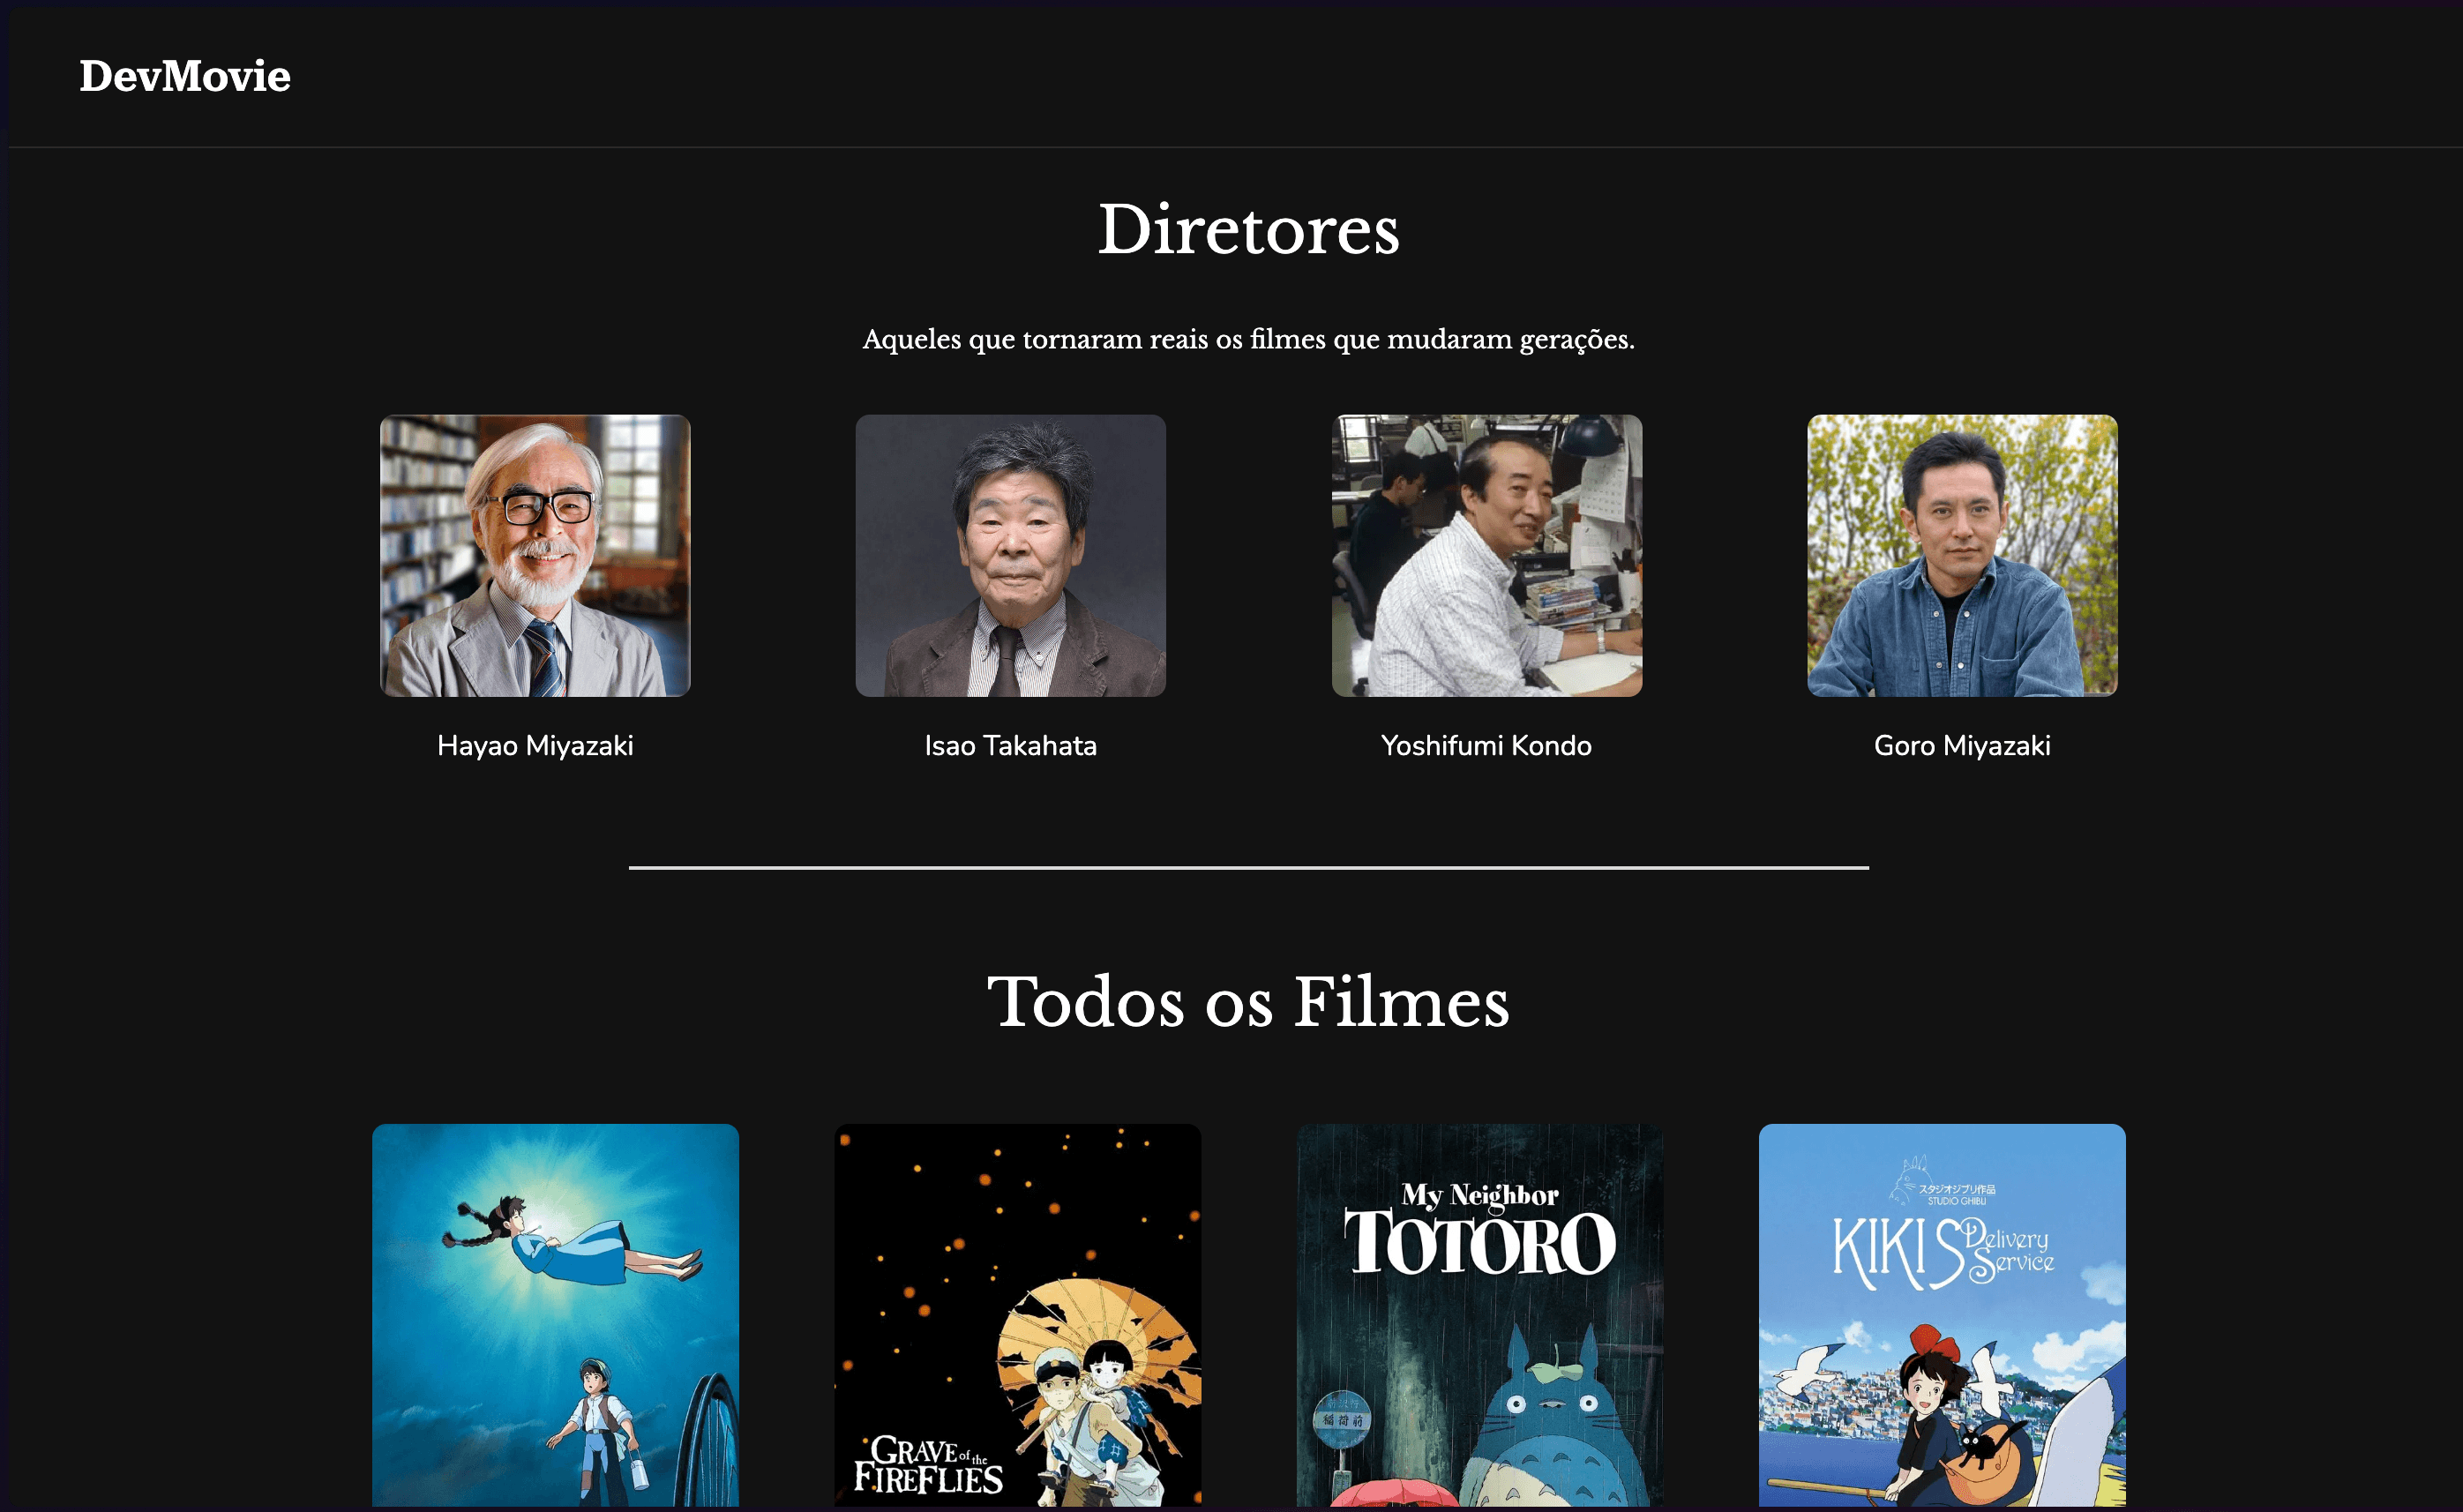Click the Goro Miyazaki name label
Image resolution: width=2463 pixels, height=1512 pixels.
(1962, 746)
